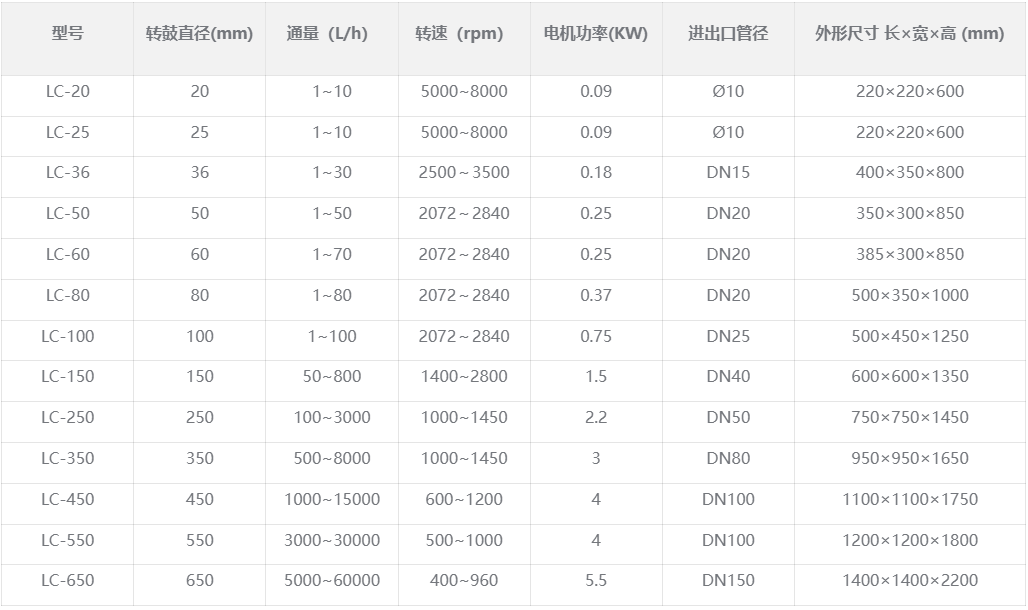
Task: Click the LC-36 model cell
Action: (67, 172)
